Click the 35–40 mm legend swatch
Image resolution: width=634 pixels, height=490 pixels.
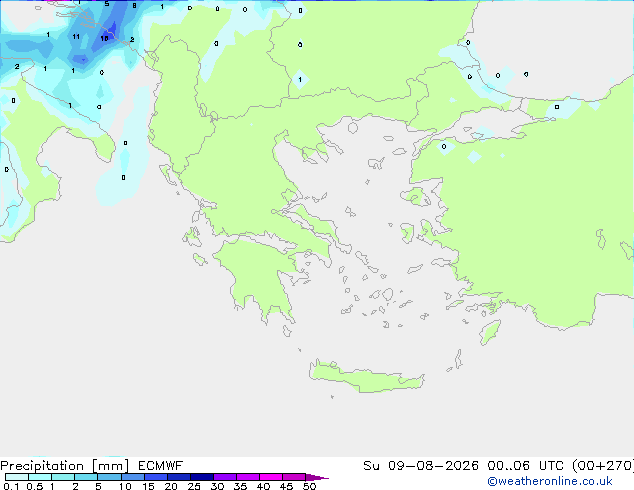point(248,477)
